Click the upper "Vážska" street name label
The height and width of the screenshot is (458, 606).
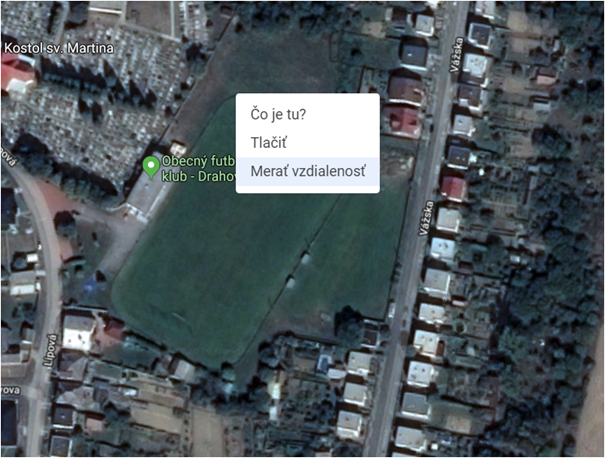coord(456,54)
